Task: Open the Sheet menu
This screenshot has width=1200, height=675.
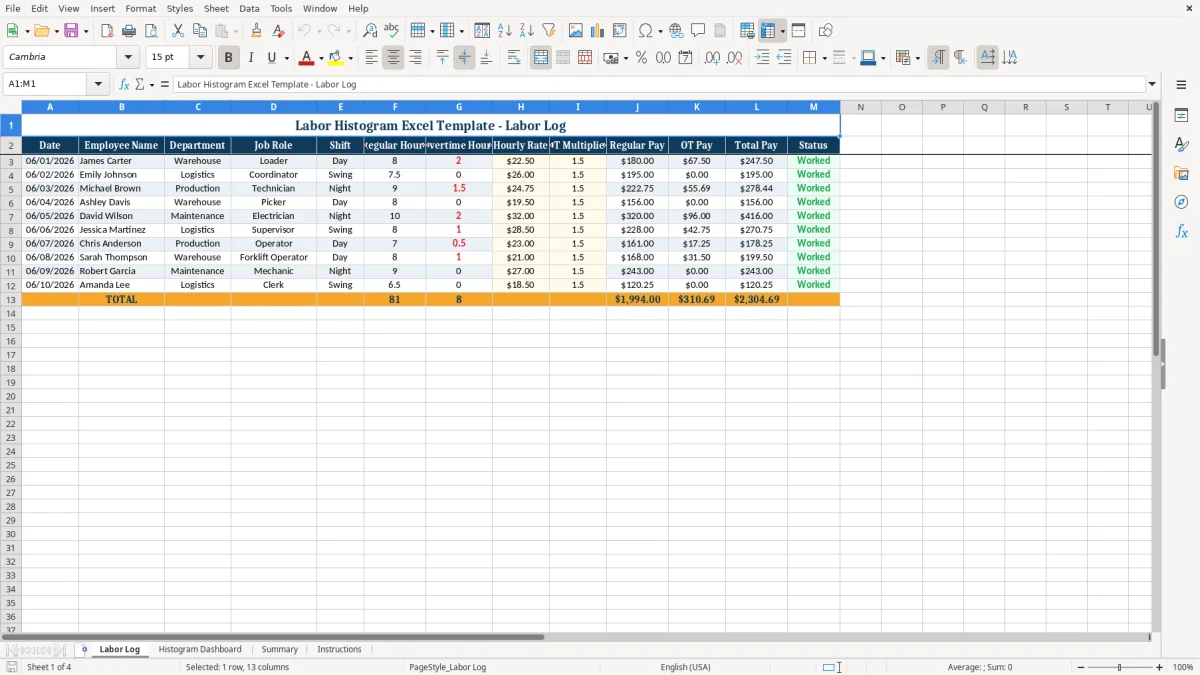Action: 216,8
